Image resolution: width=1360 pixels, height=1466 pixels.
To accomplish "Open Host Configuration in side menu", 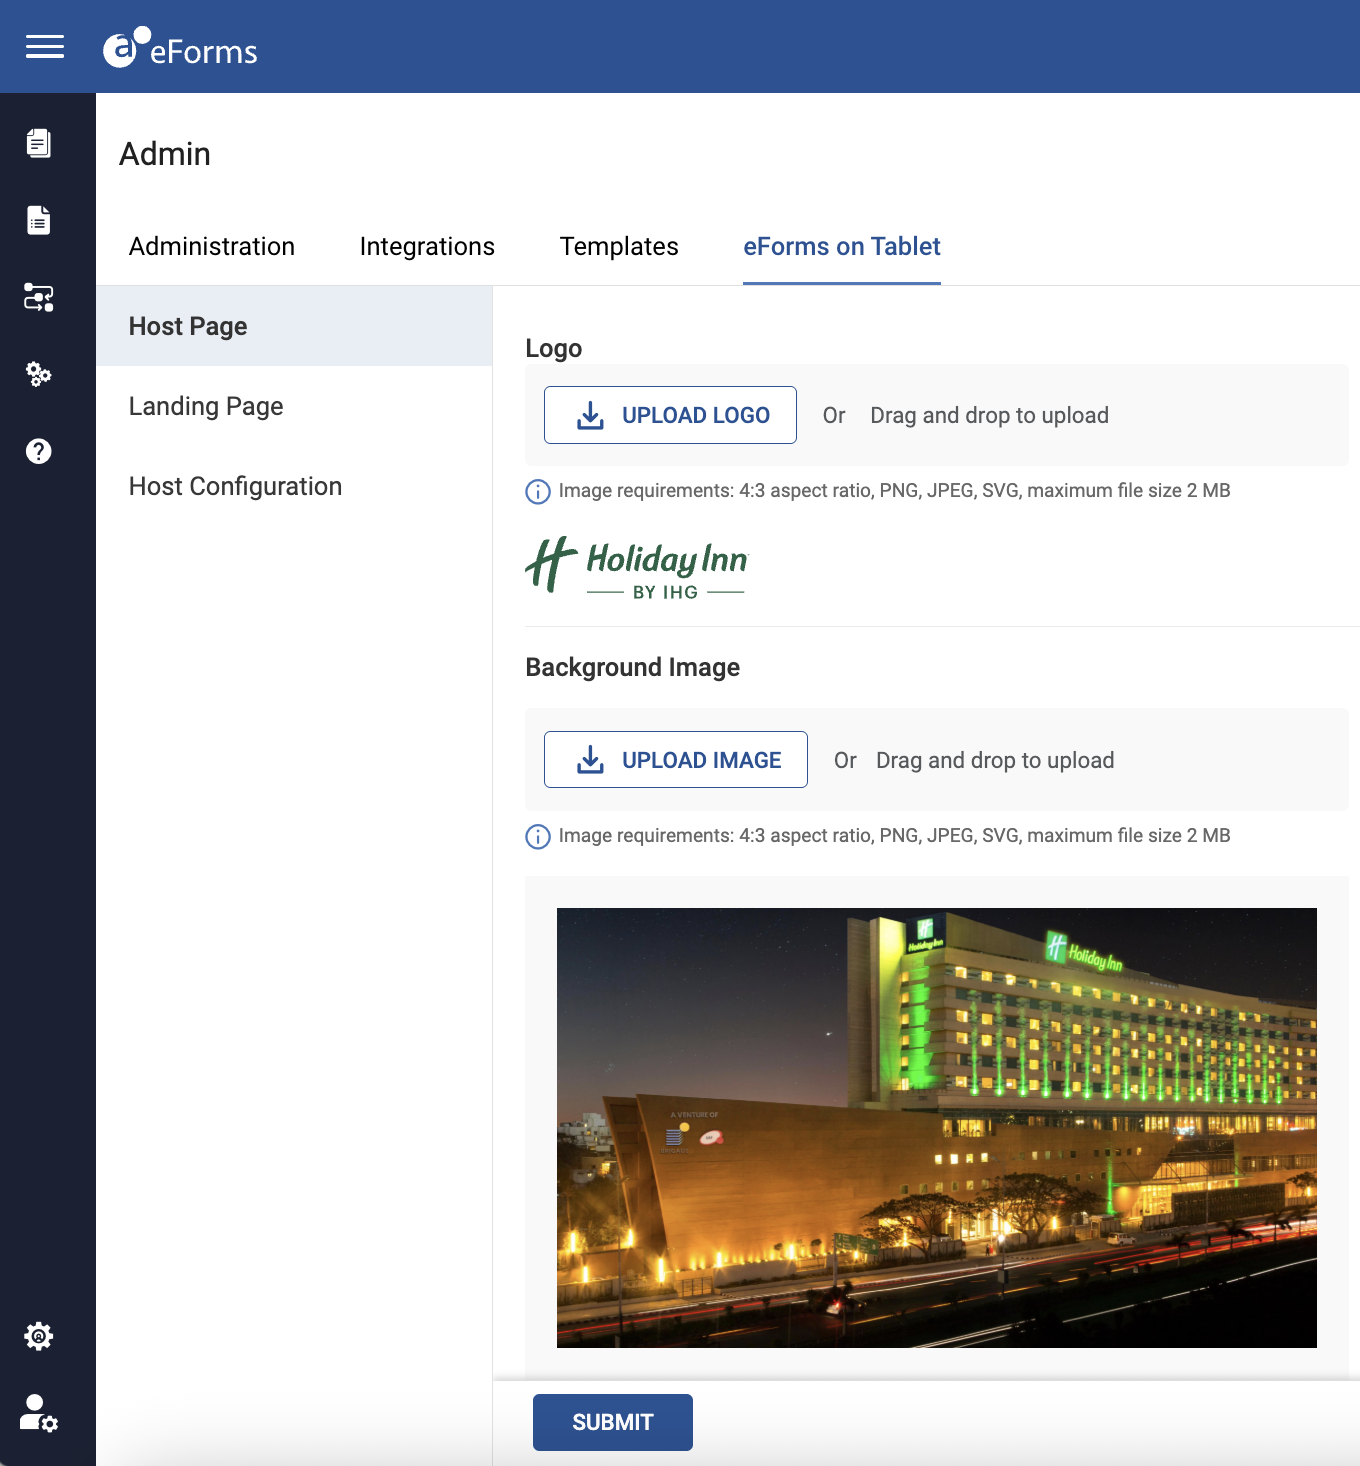I will tap(294, 486).
